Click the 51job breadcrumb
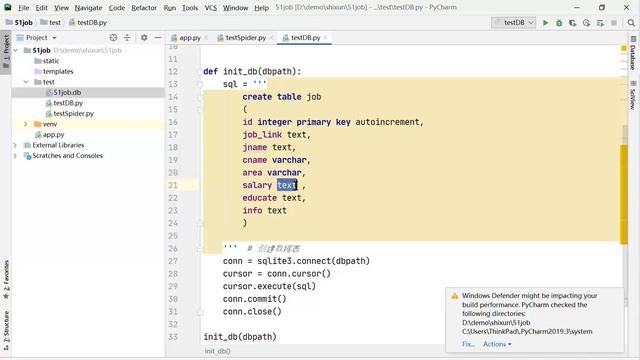Screen dimensions: 640x360 [19, 23]
